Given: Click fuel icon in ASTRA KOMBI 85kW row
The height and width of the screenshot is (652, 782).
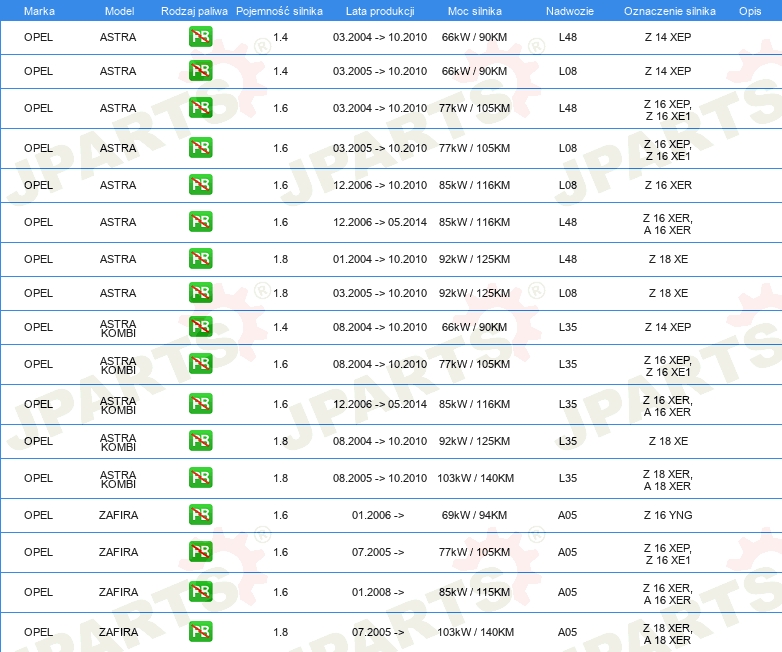Looking at the screenshot, I should click(x=200, y=404).
